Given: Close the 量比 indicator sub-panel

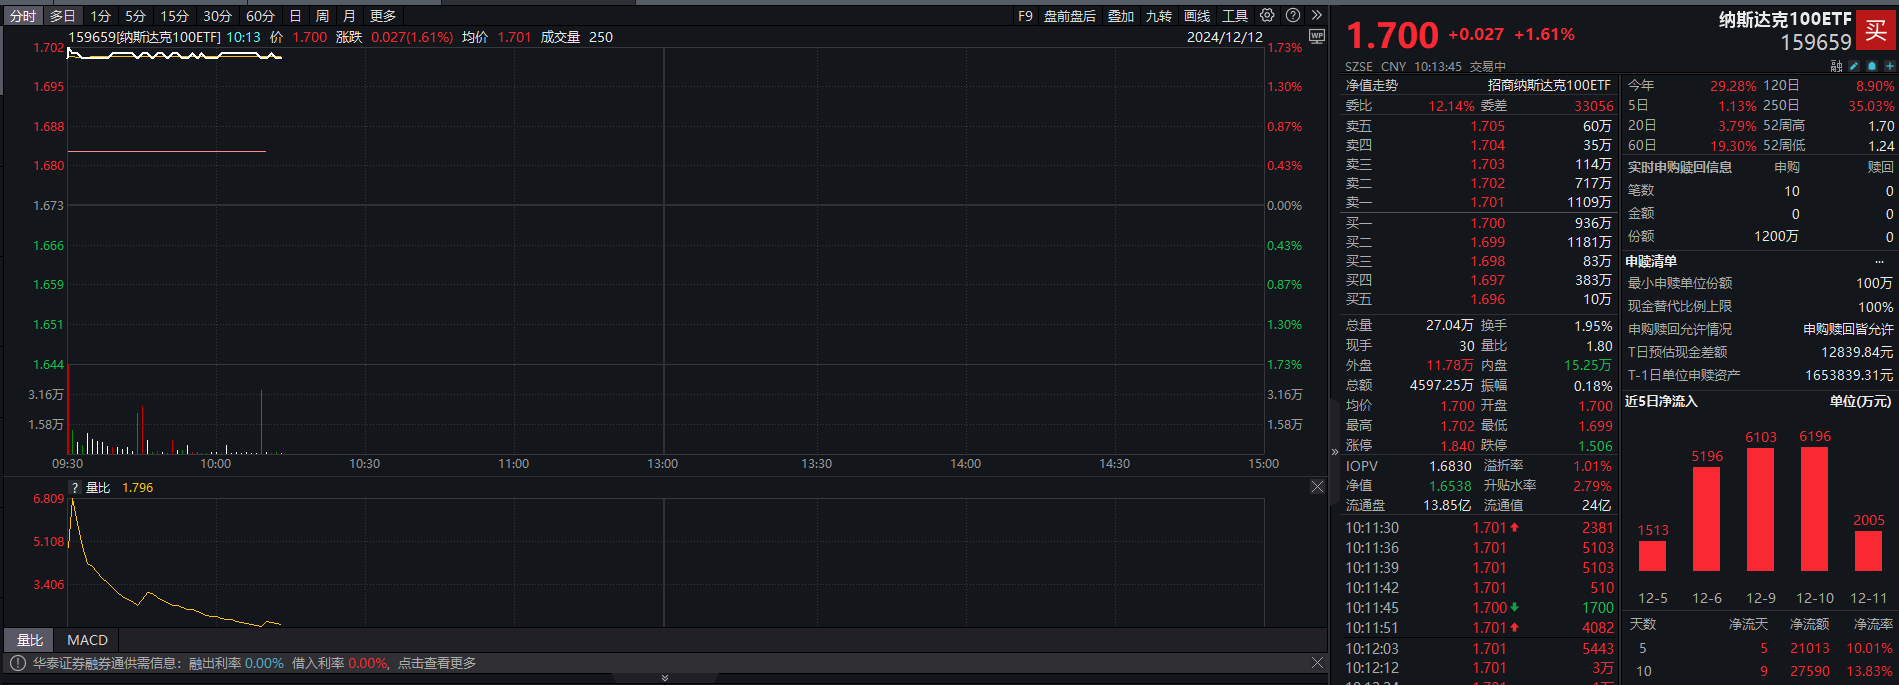Looking at the screenshot, I should coord(1317,487).
